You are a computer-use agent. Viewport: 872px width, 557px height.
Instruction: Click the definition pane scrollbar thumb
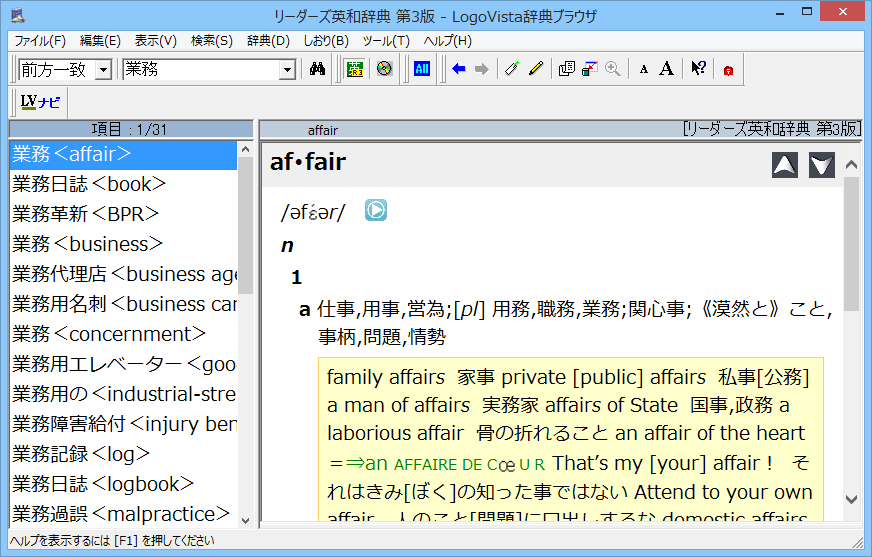(851, 243)
